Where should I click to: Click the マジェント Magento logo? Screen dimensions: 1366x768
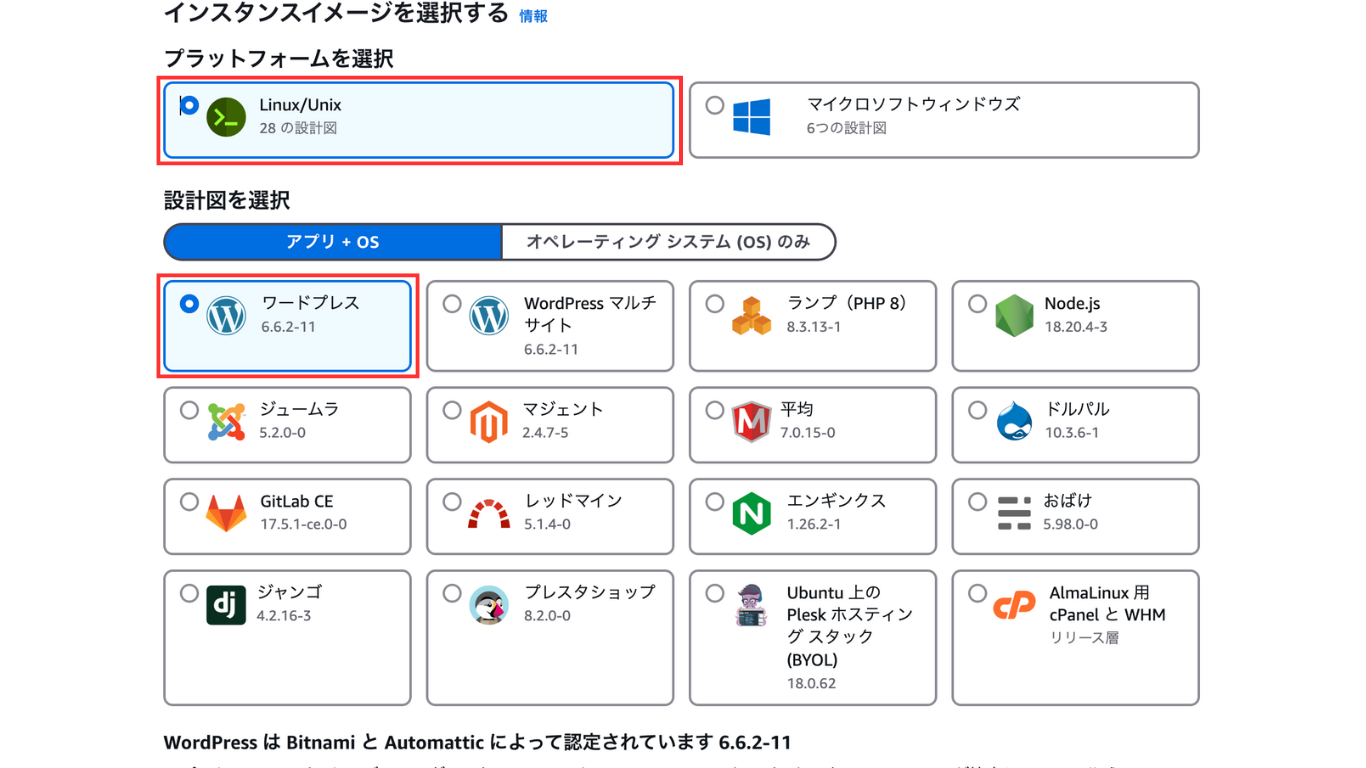coord(489,422)
